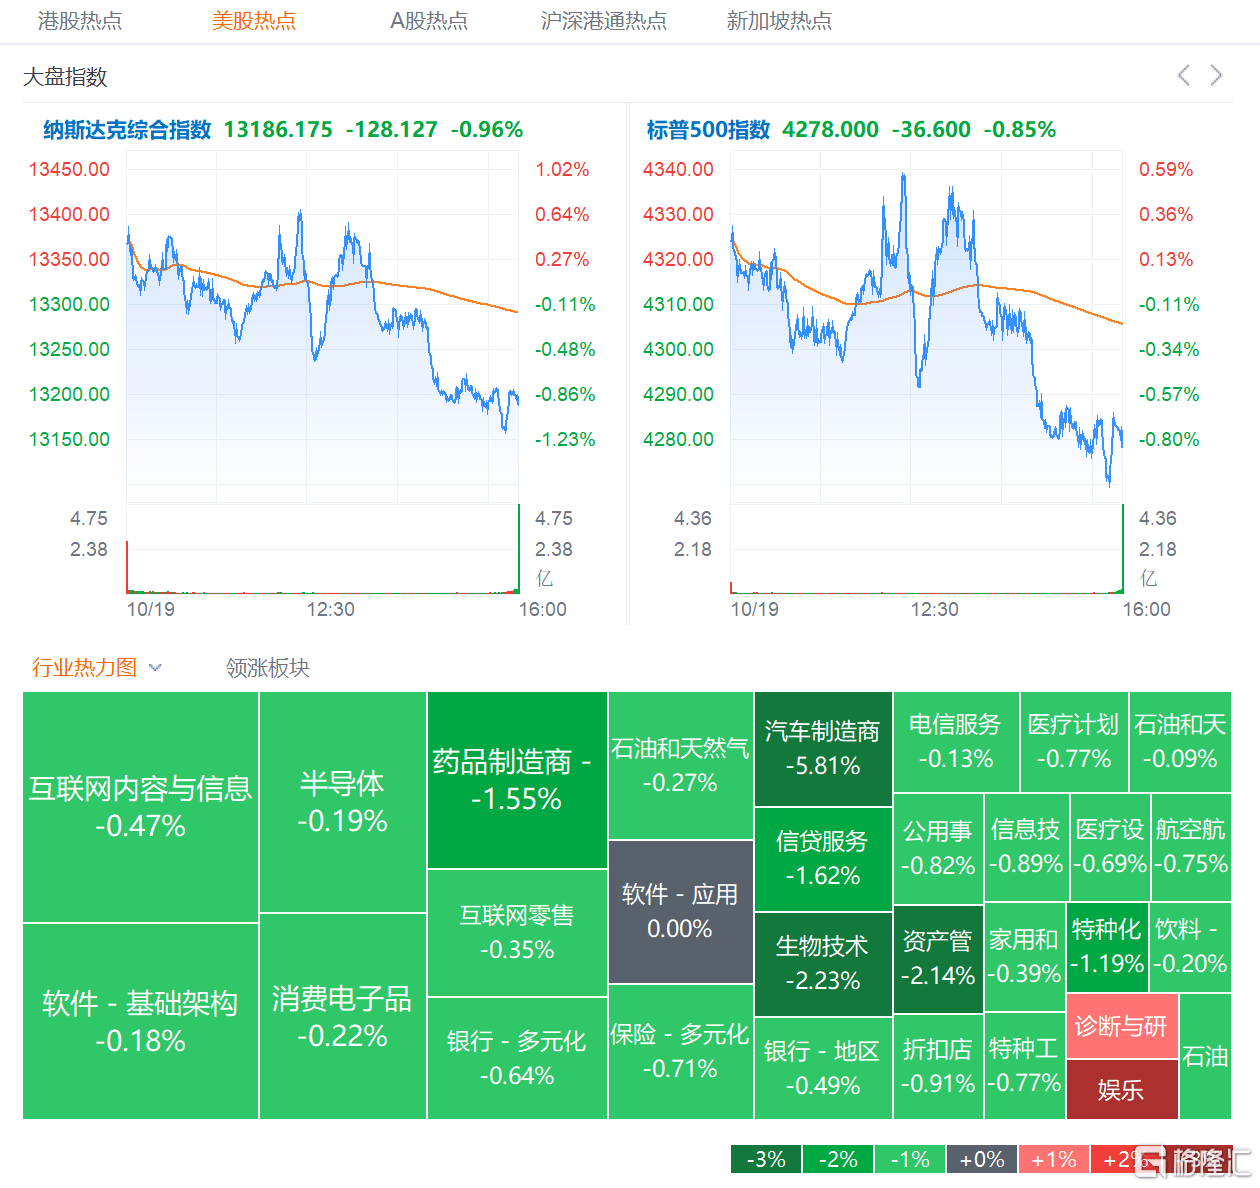Viewport: 1260px width, 1188px height.
Task: Open the A股热点 tab
Action: 428,21
